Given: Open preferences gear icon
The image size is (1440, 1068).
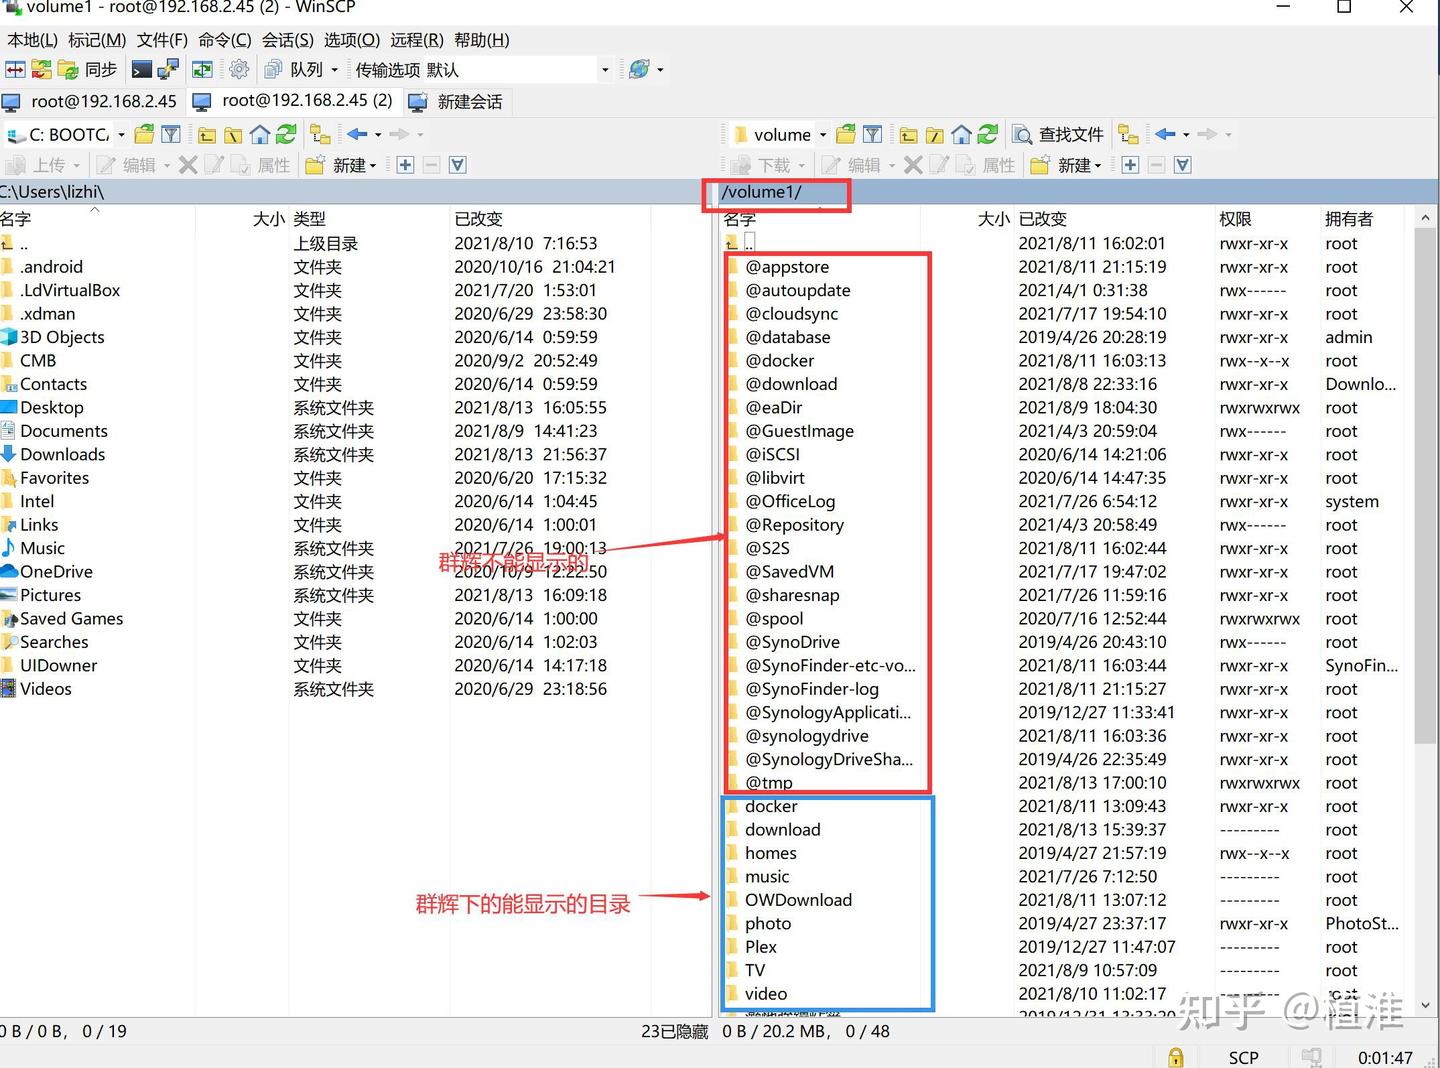Looking at the screenshot, I should [x=239, y=69].
